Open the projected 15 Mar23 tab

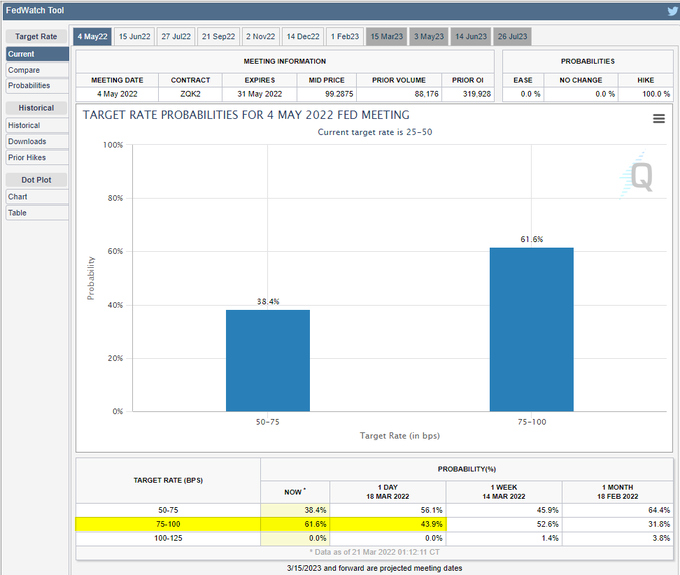pos(387,36)
